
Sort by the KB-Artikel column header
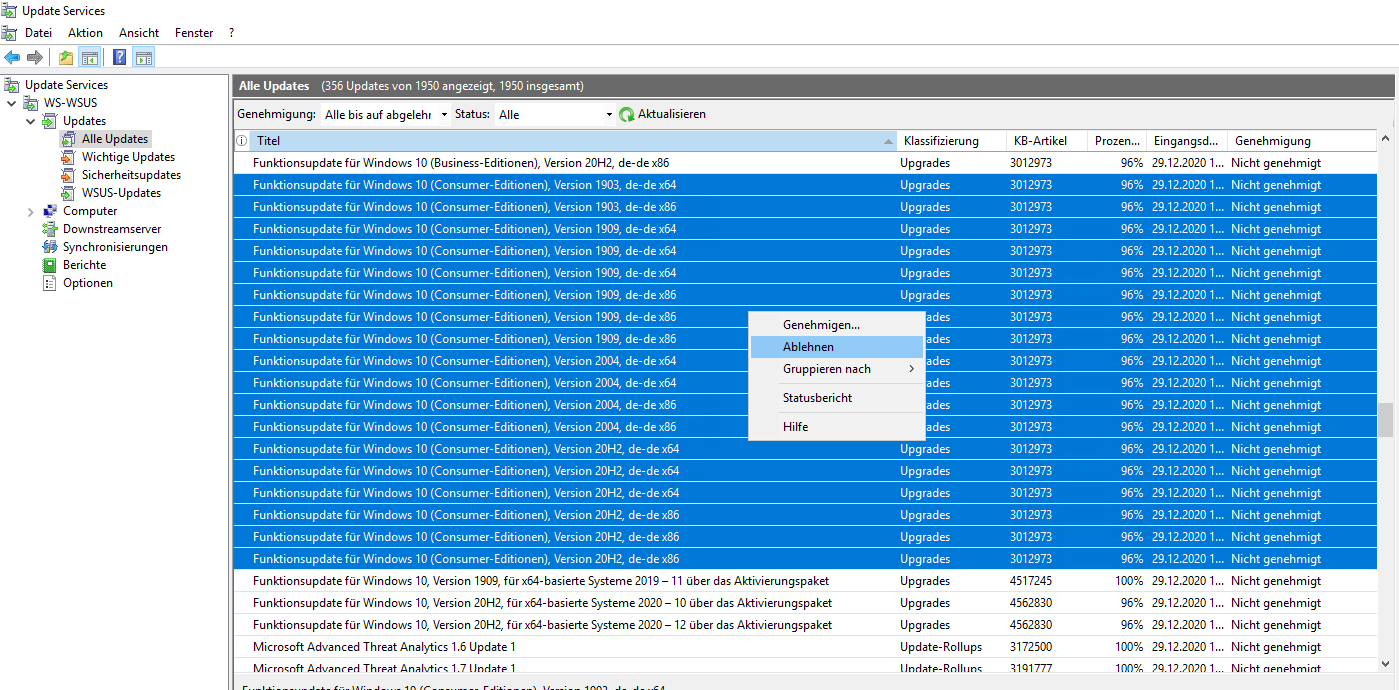tap(1046, 141)
